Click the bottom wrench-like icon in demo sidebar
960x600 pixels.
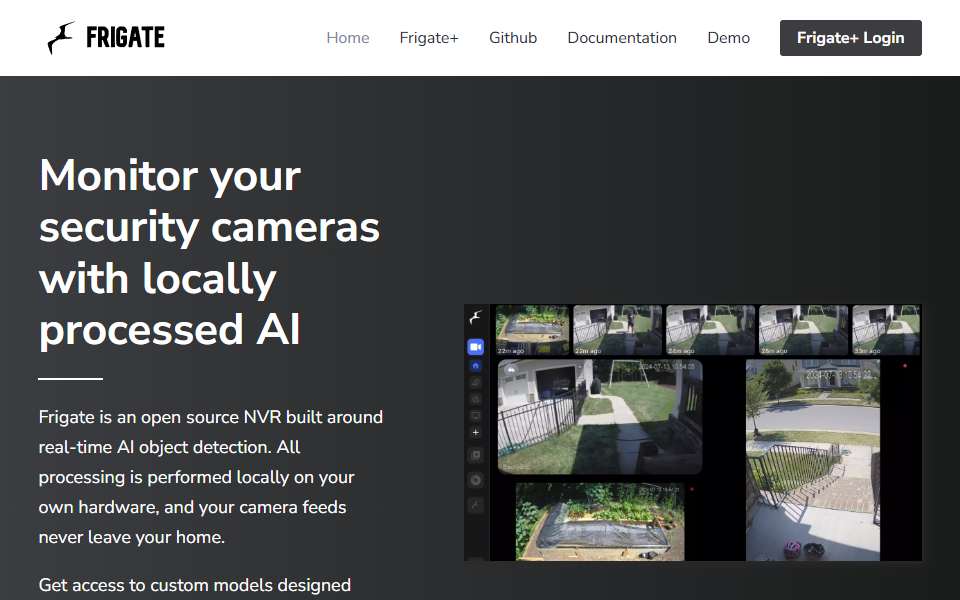pos(476,505)
